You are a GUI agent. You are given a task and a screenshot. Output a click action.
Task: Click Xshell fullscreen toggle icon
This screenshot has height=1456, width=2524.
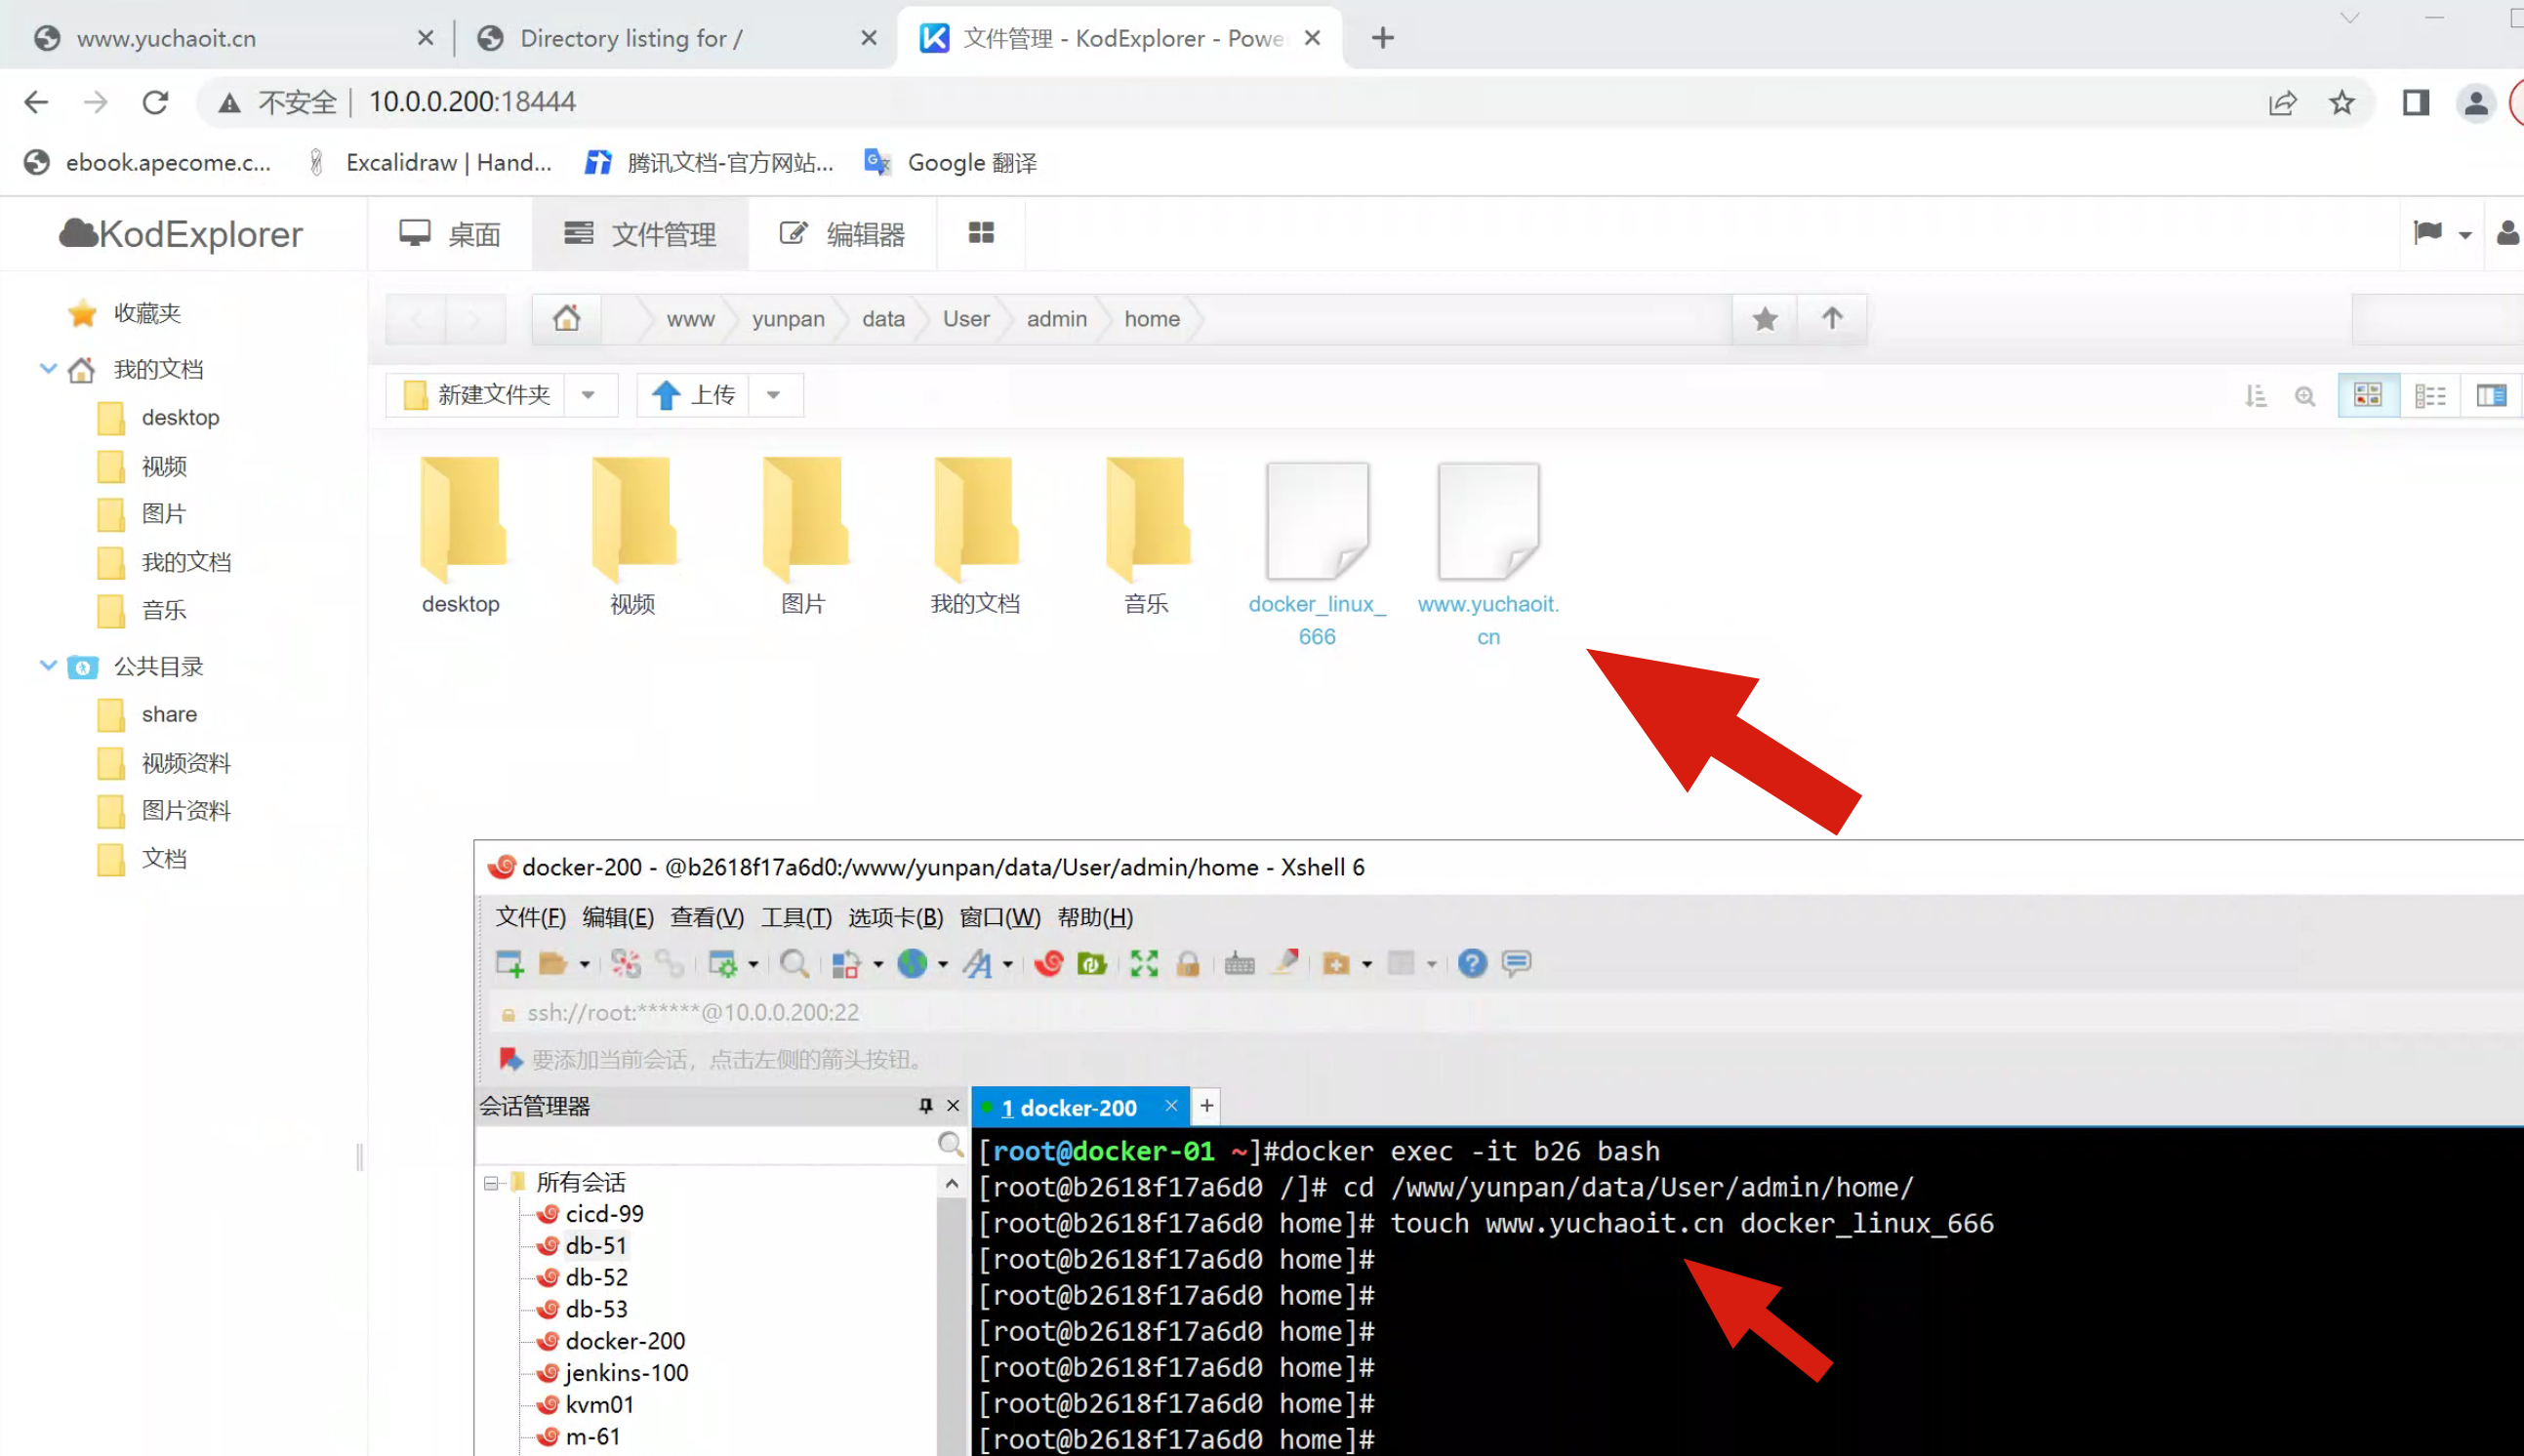pos(1143,963)
